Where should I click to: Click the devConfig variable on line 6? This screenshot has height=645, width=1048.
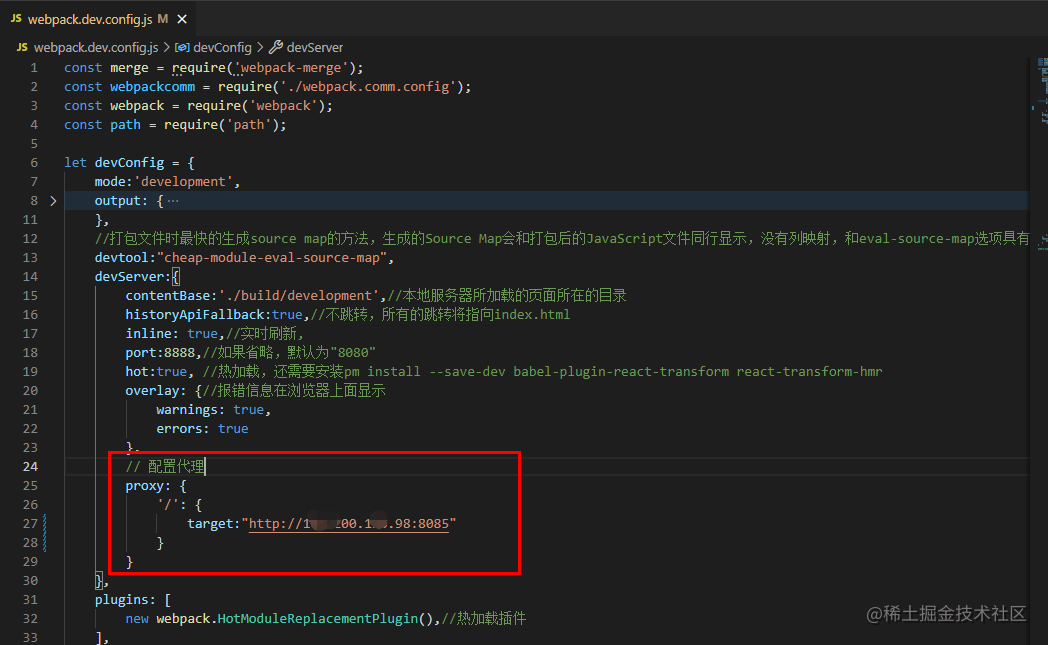coord(129,162)
